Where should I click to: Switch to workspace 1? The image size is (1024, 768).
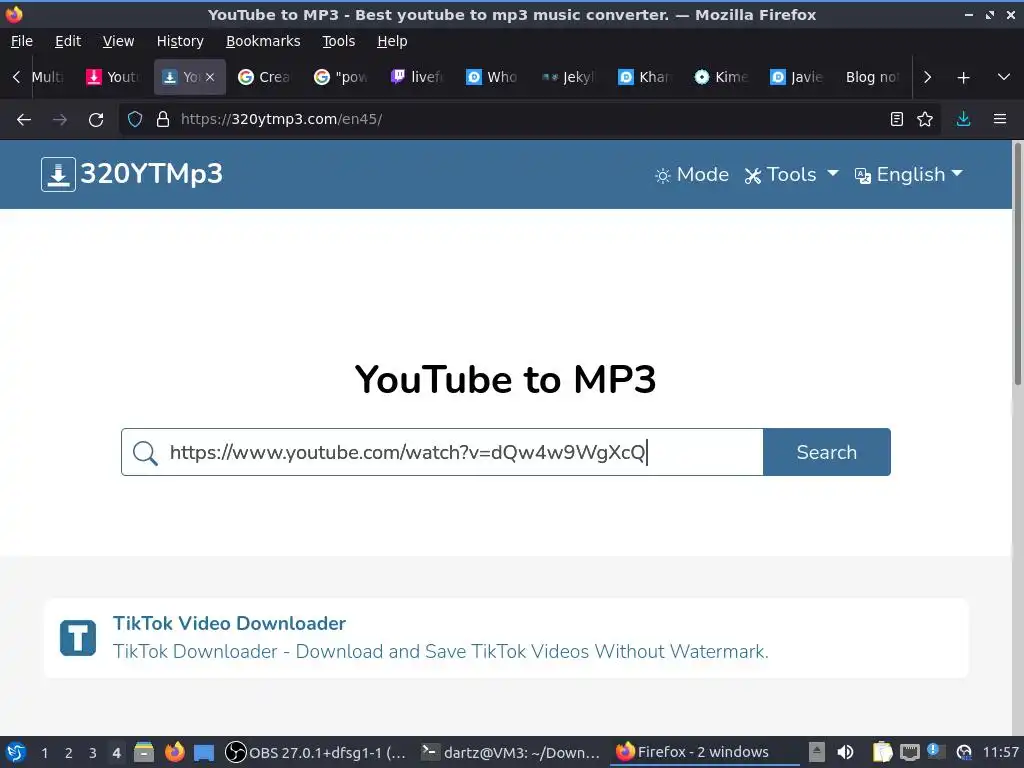tap(44, 753)
